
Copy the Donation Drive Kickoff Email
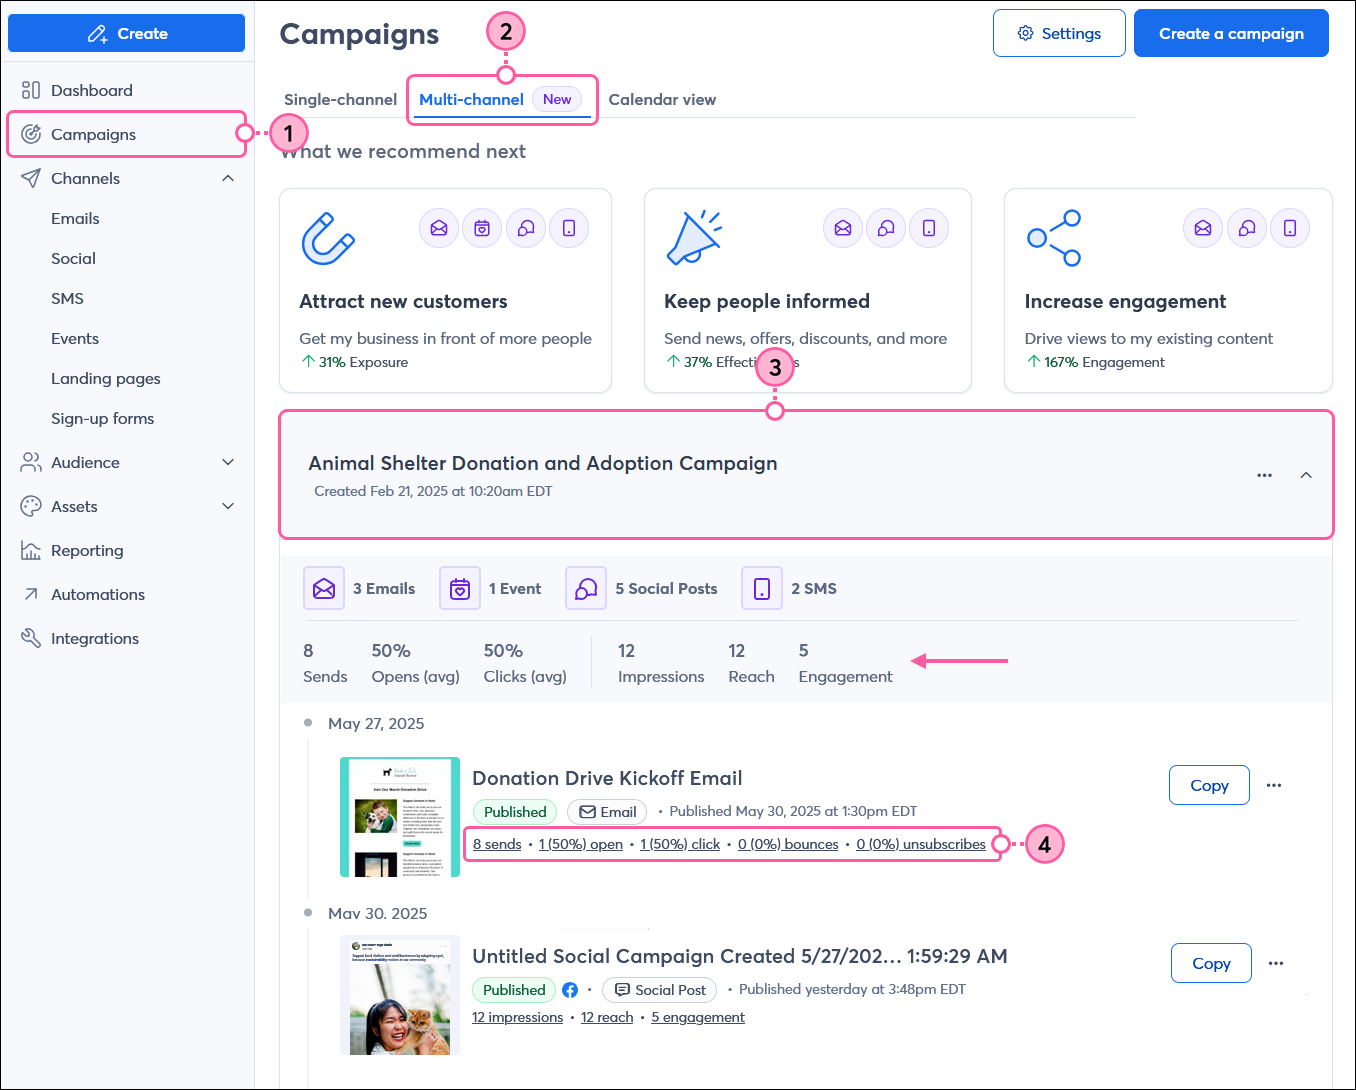point(1209,785)
